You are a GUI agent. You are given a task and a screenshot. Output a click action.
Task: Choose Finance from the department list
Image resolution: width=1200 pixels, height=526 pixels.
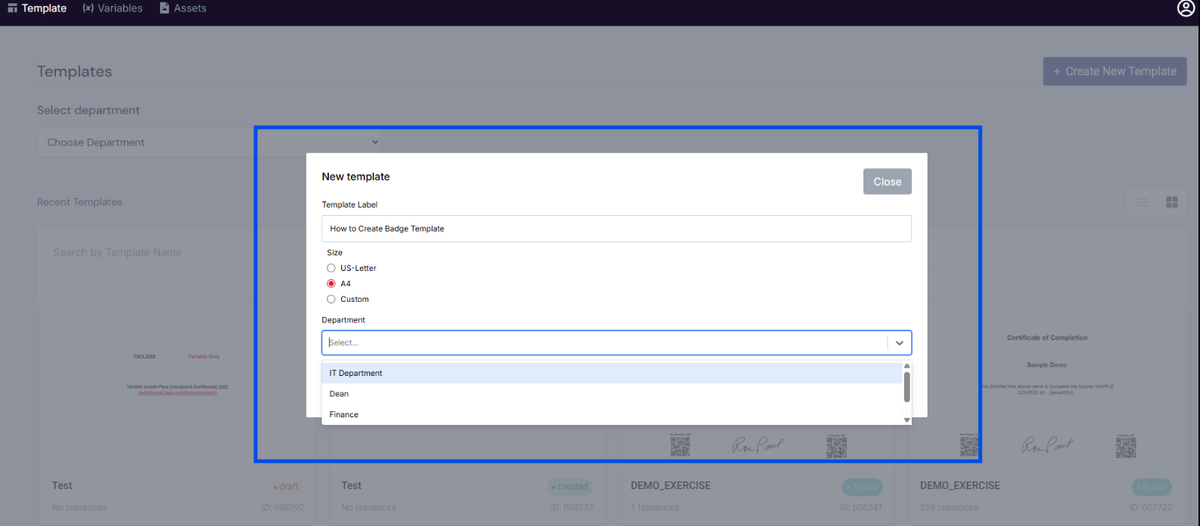(612, 414)
